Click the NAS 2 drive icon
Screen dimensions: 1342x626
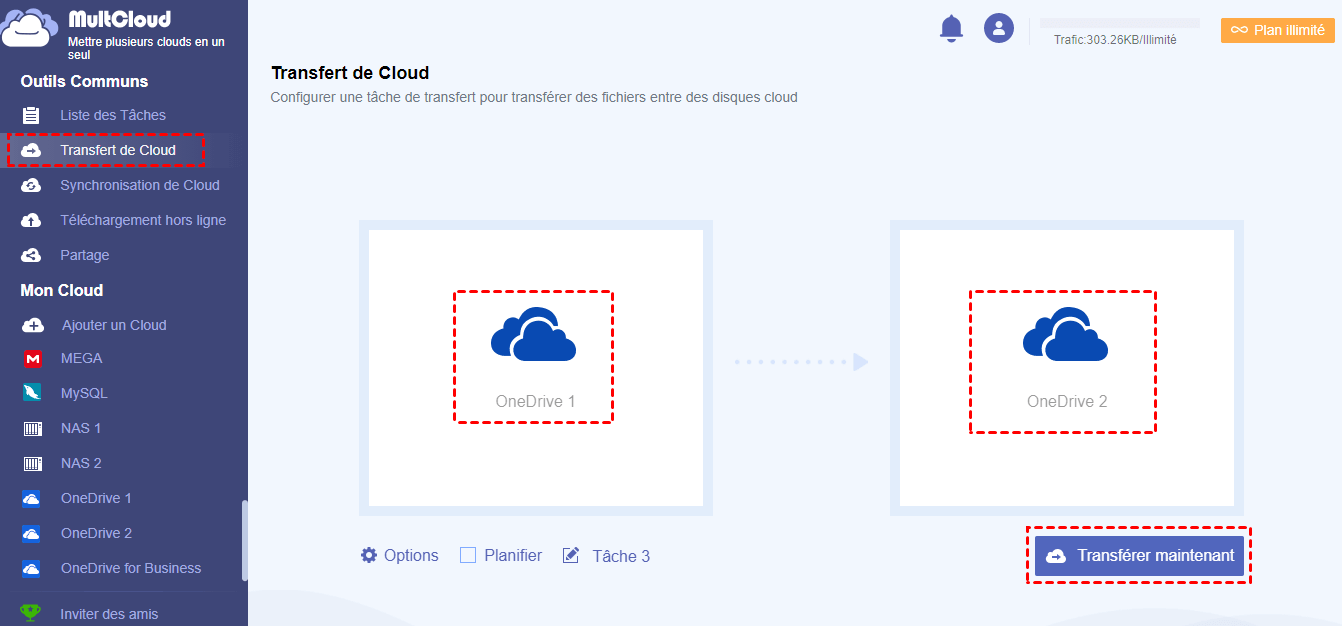[33, 464]
